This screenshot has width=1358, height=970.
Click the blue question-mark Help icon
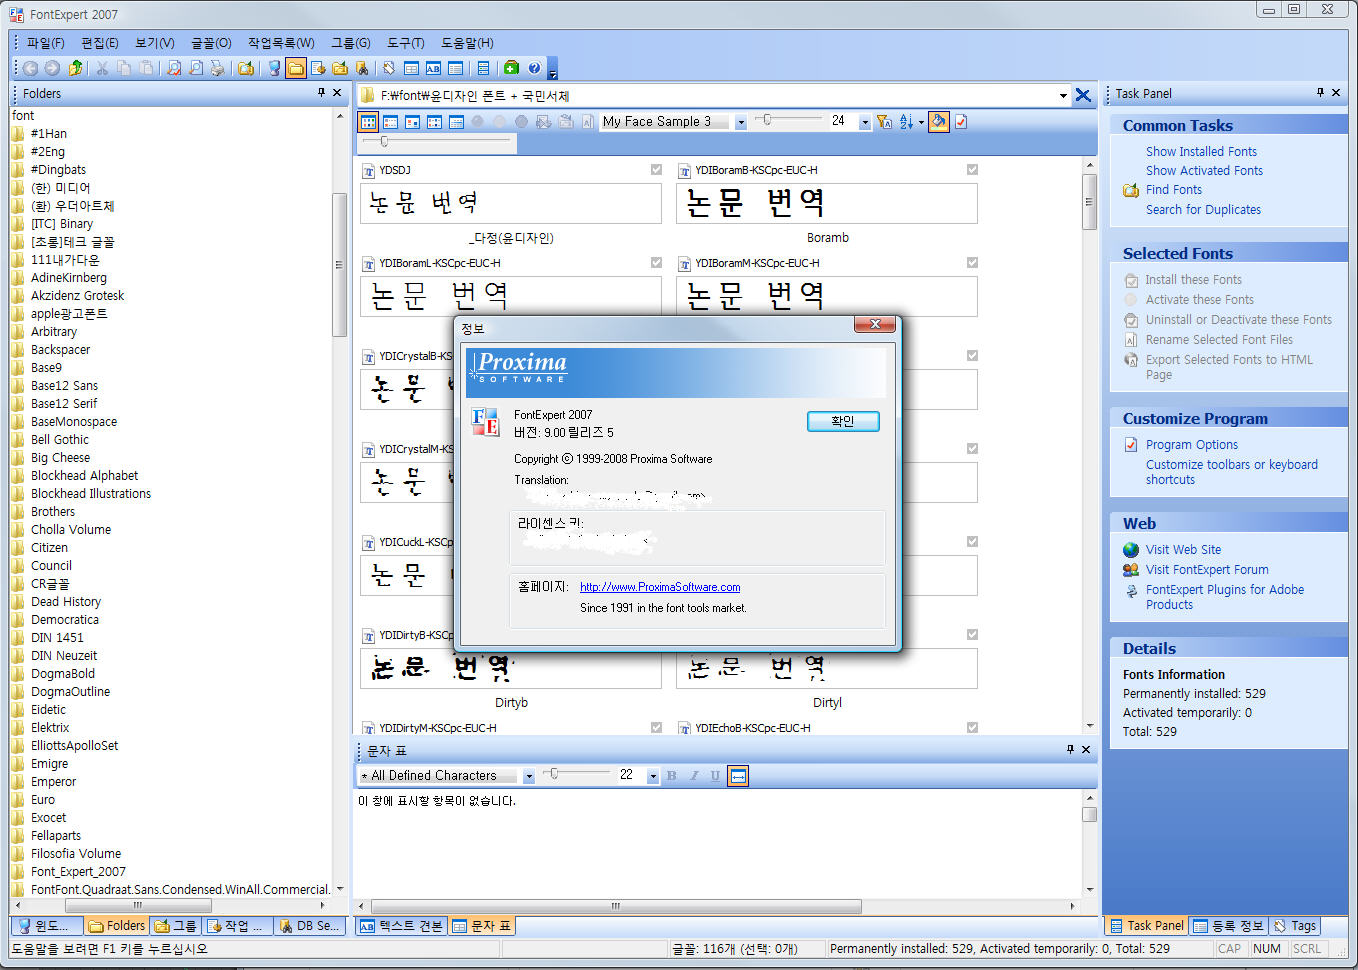[x=534, y=68]
